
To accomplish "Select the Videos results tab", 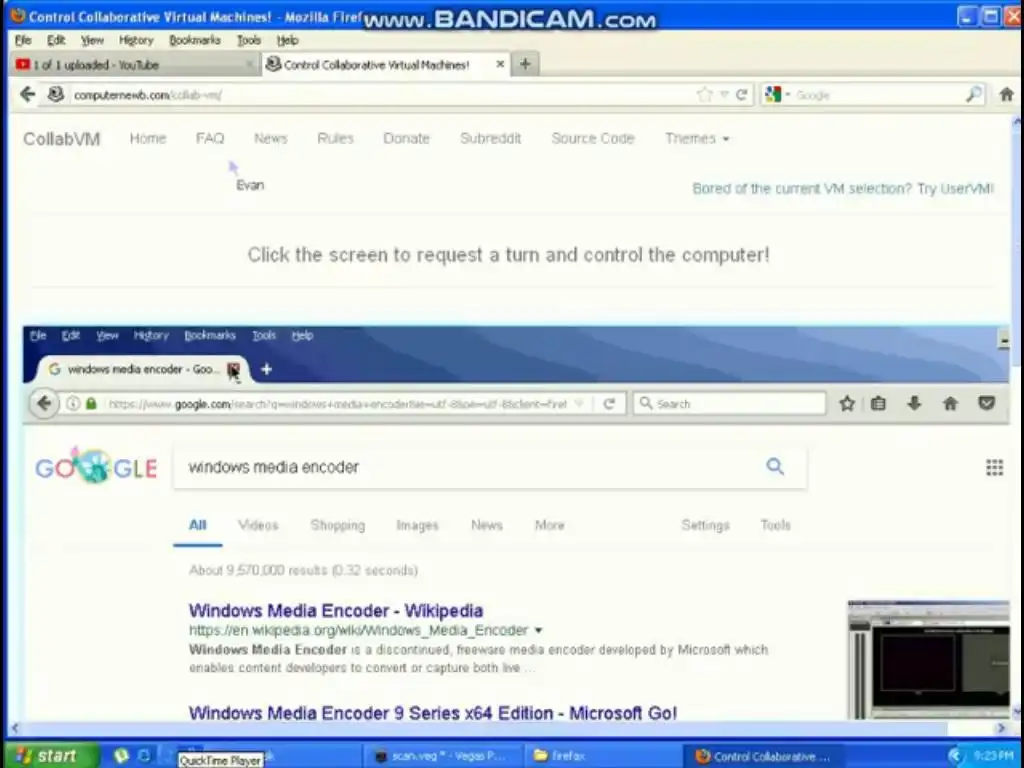I will pyautogui.click(x=258, y=525).
